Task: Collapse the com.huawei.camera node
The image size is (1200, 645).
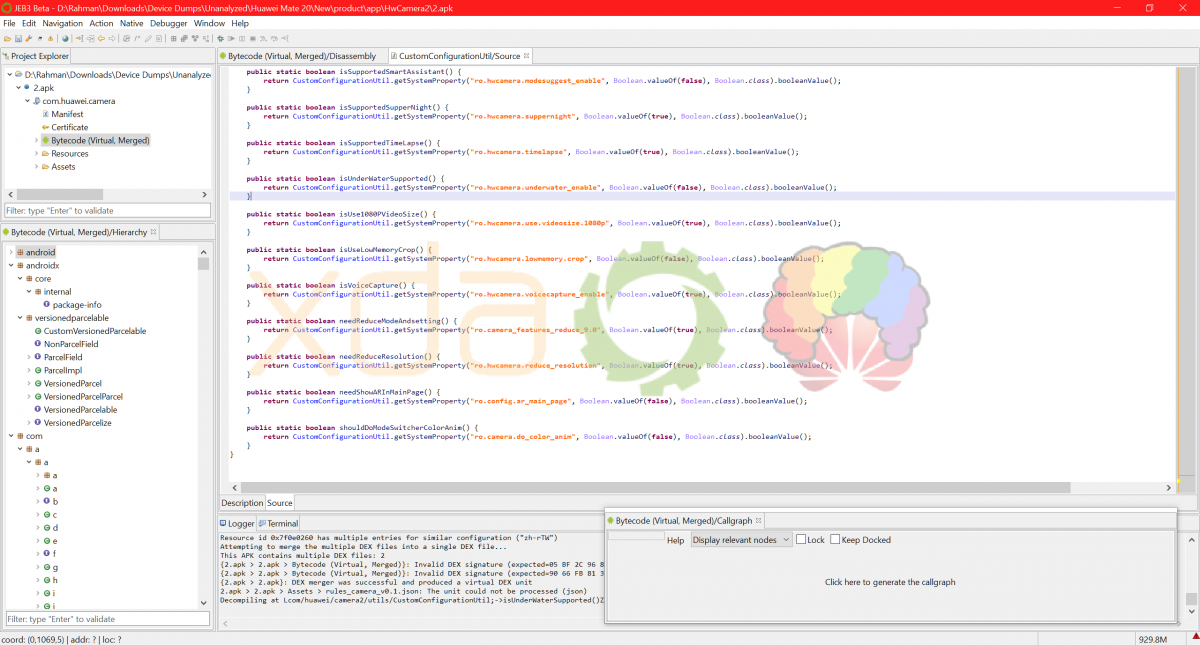Action: [27, 101]
